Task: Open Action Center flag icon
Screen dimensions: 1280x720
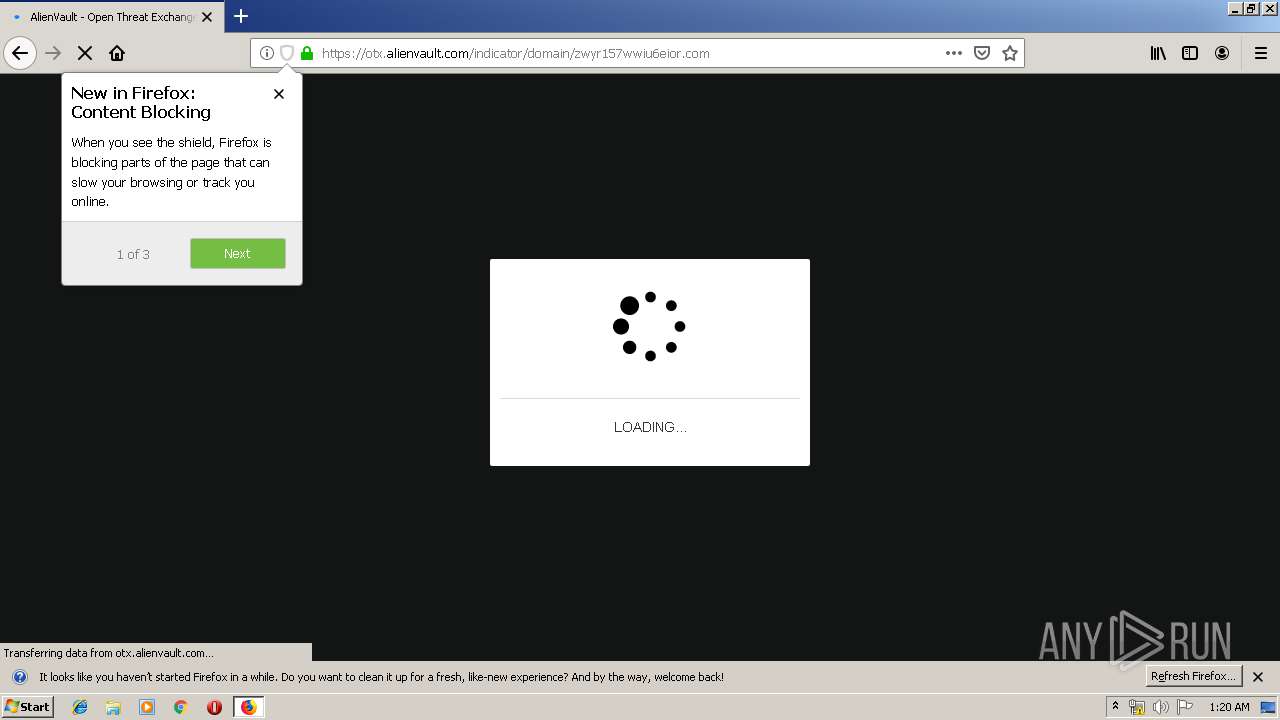Action: pyautogui.click(x=1185, y=707)
